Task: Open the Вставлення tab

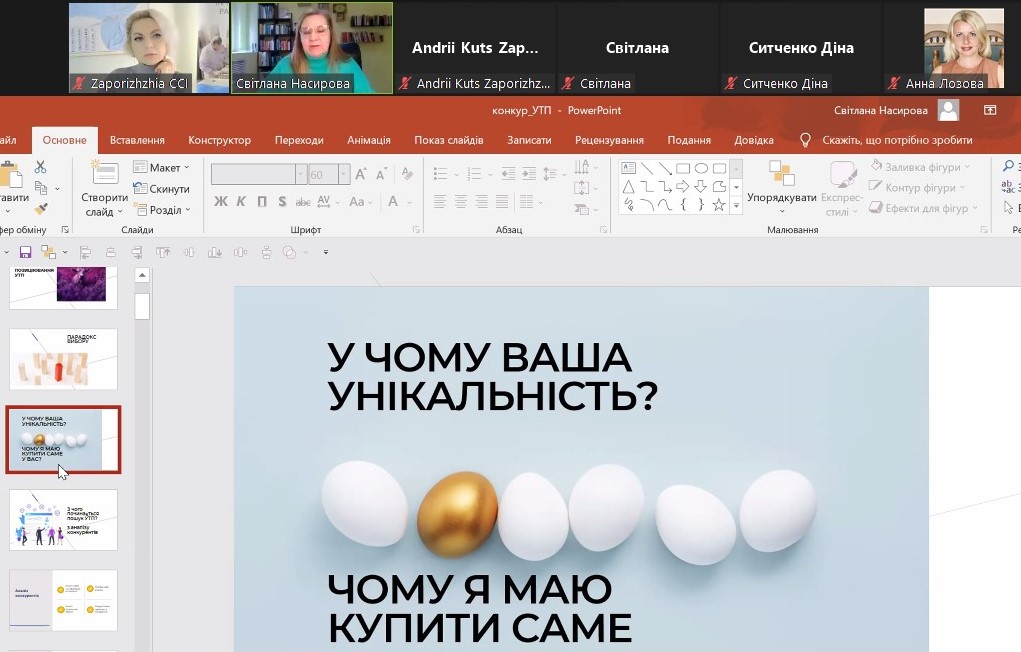Action: point(137,140)
